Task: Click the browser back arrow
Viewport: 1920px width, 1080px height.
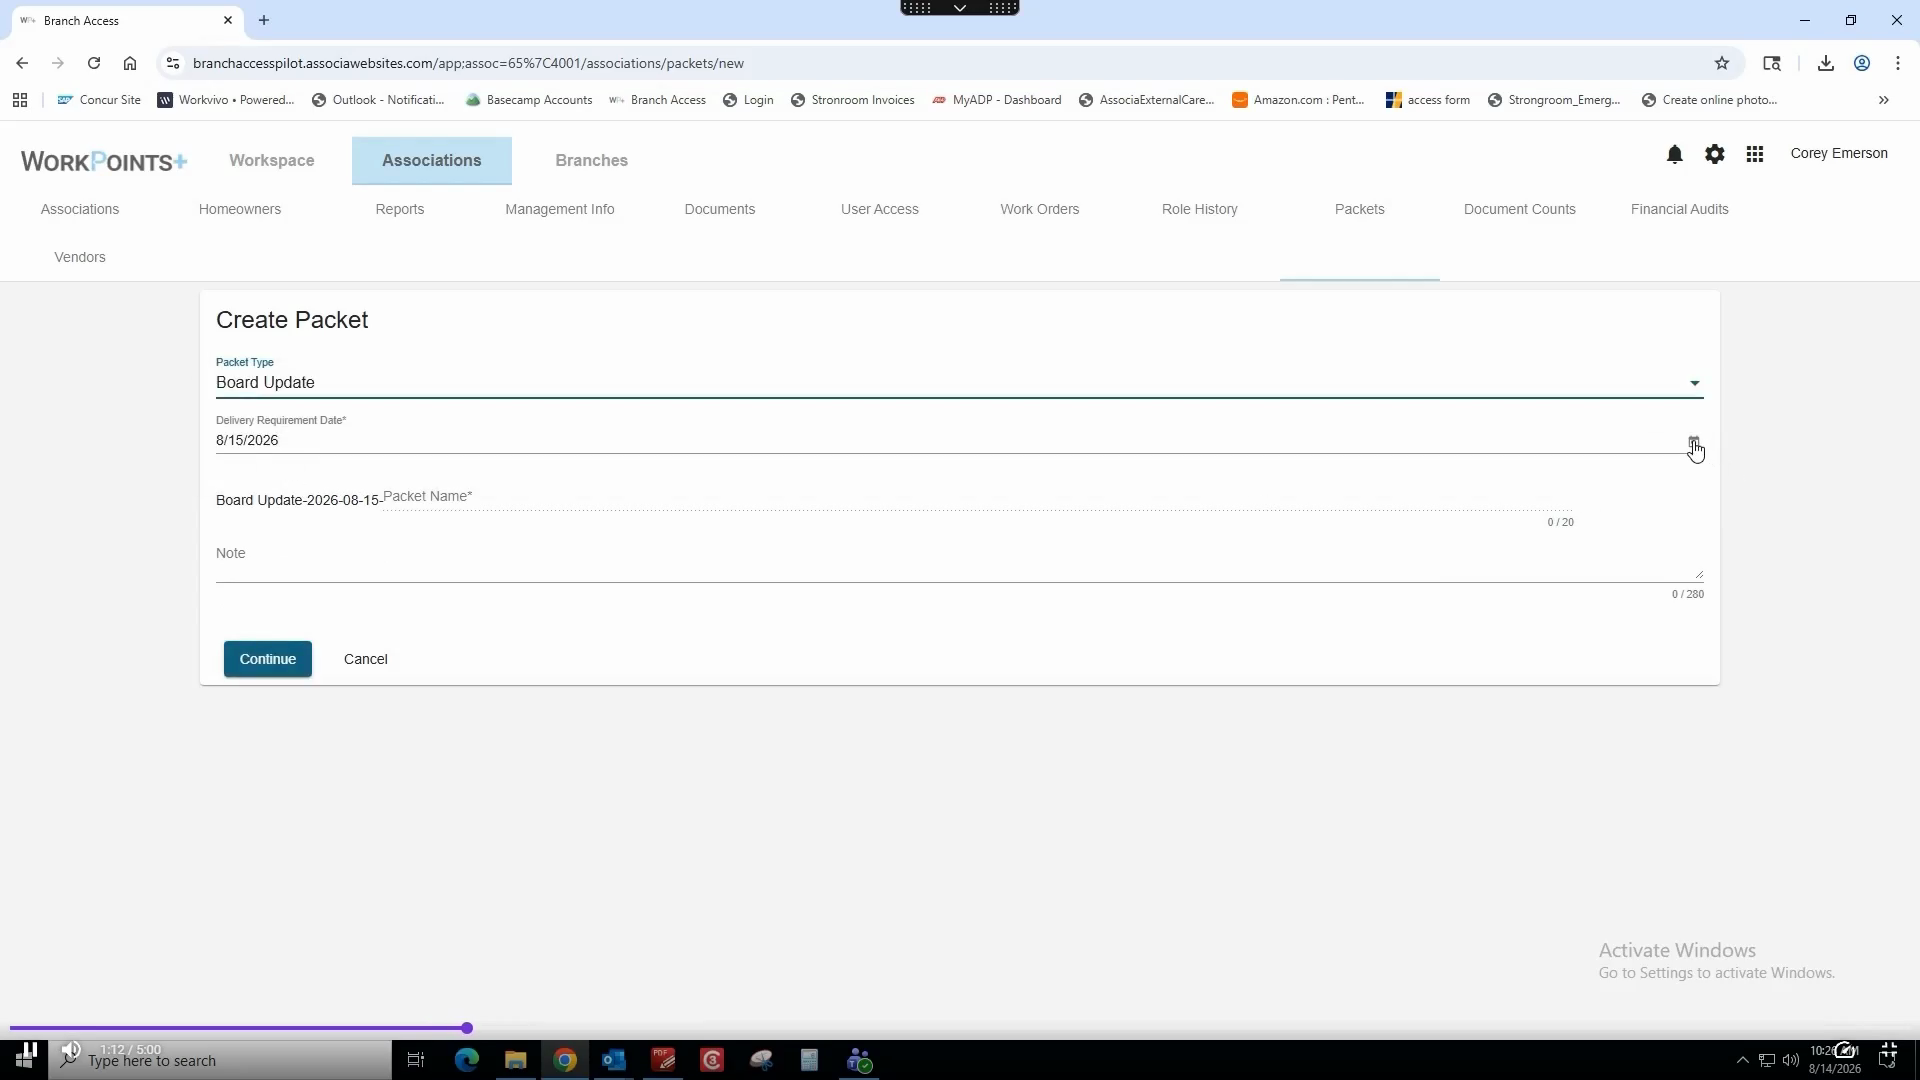Action: point(22,63)
